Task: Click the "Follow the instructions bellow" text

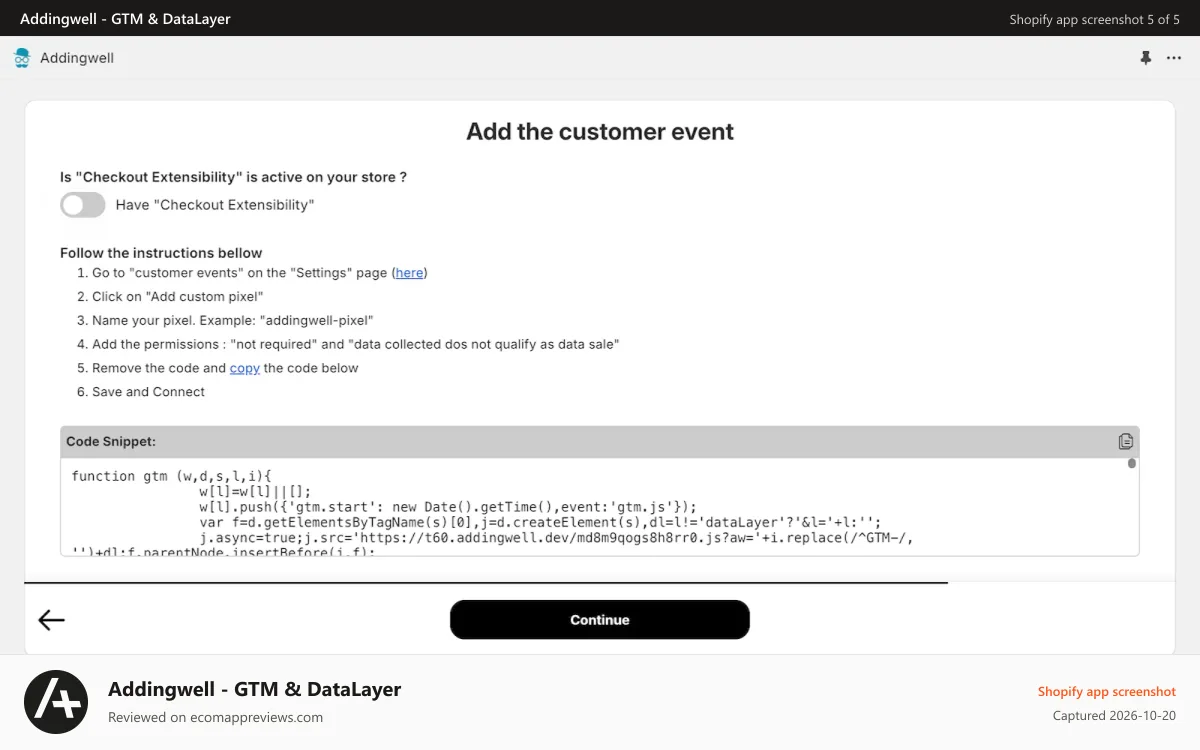Action: 161,253
